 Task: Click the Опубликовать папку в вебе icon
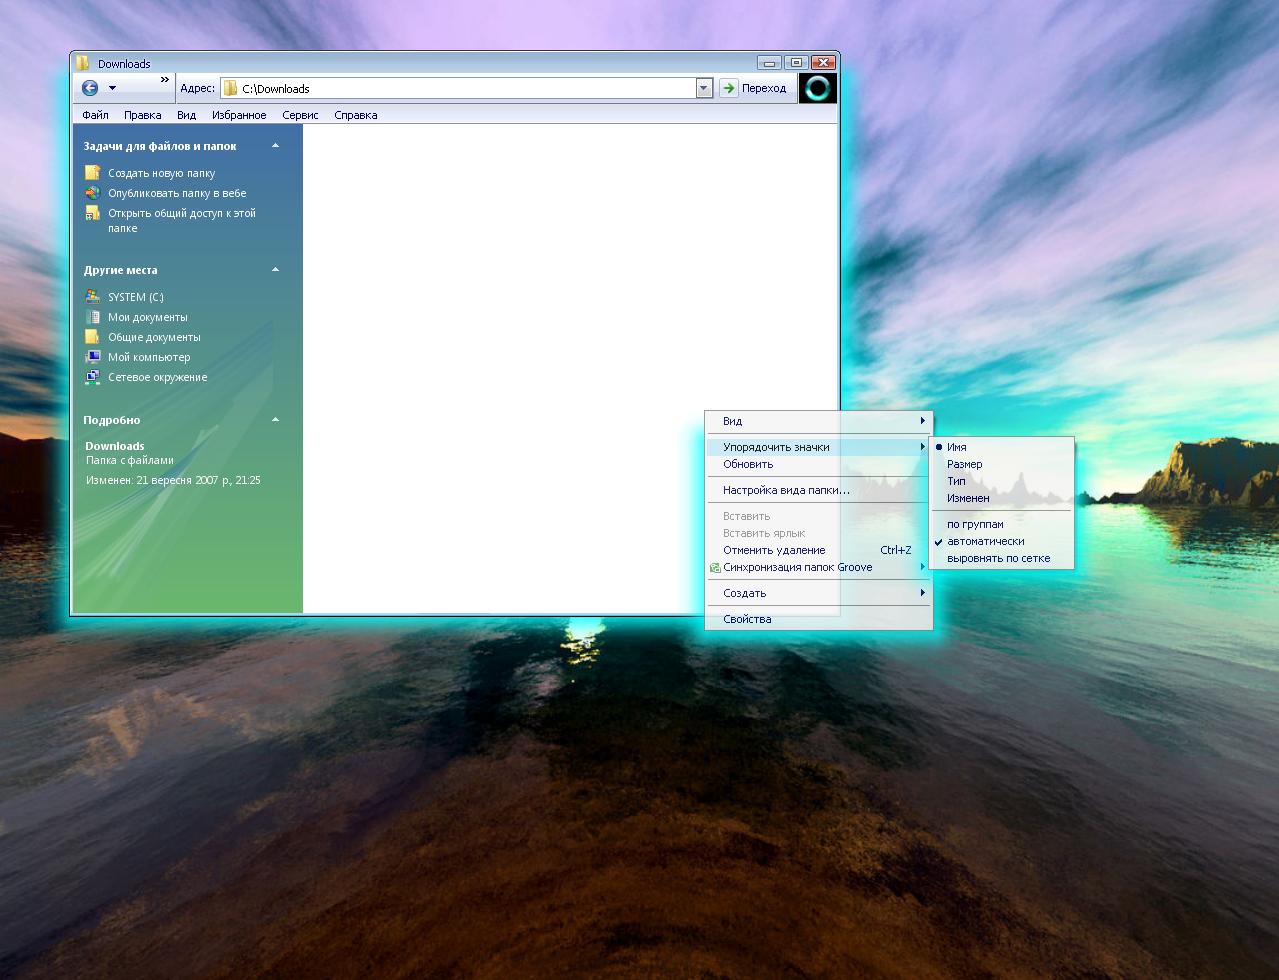(x=93, y=193)
